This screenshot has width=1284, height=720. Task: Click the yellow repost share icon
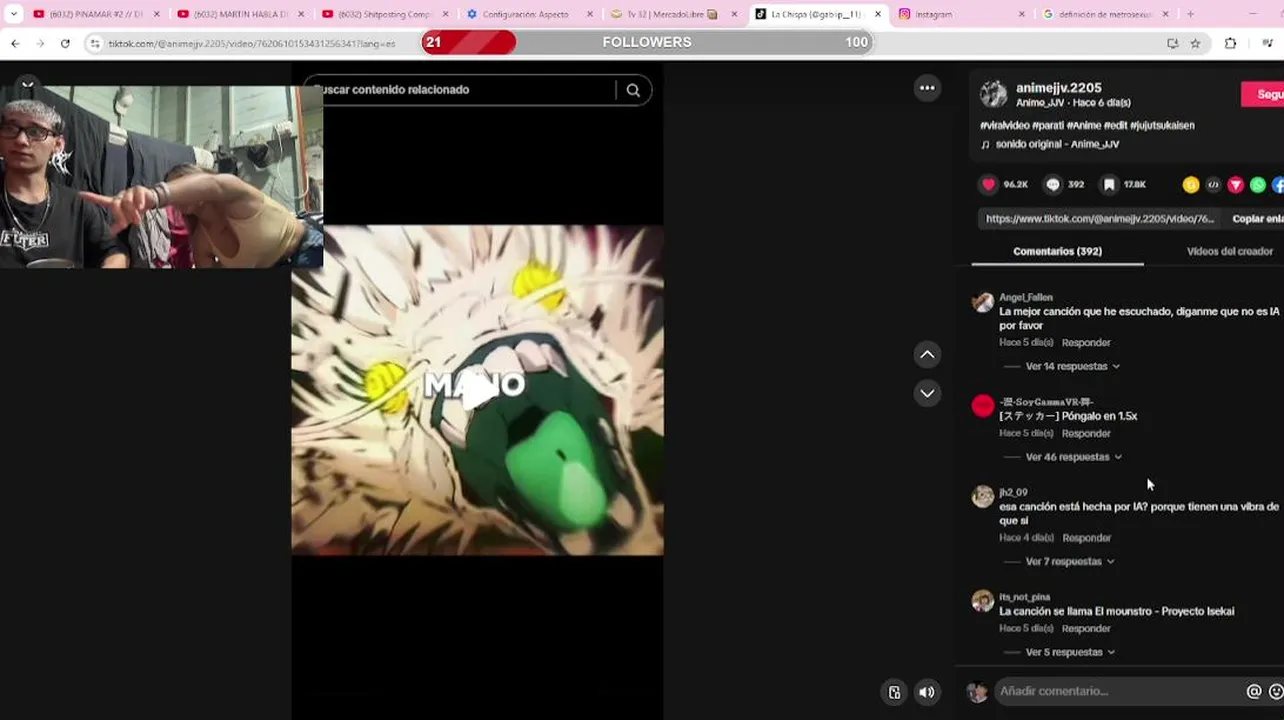click(x=1190, y=185)
